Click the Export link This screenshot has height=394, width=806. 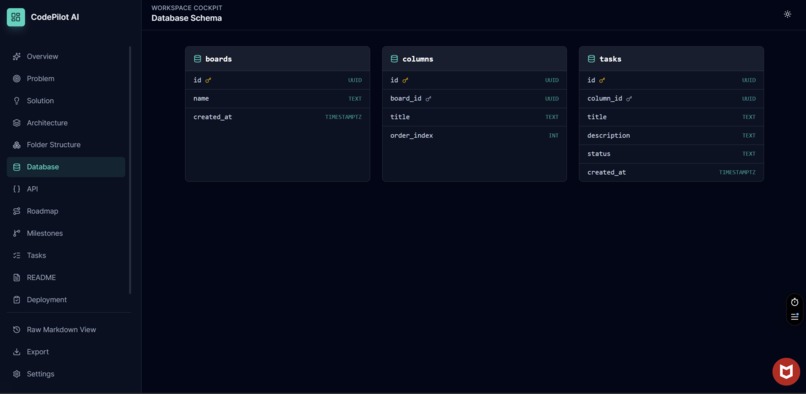pos(66,352)
